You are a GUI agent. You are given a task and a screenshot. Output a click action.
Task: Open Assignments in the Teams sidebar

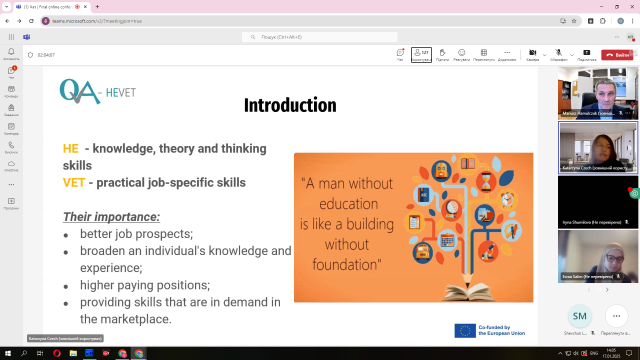pos(11,110)
